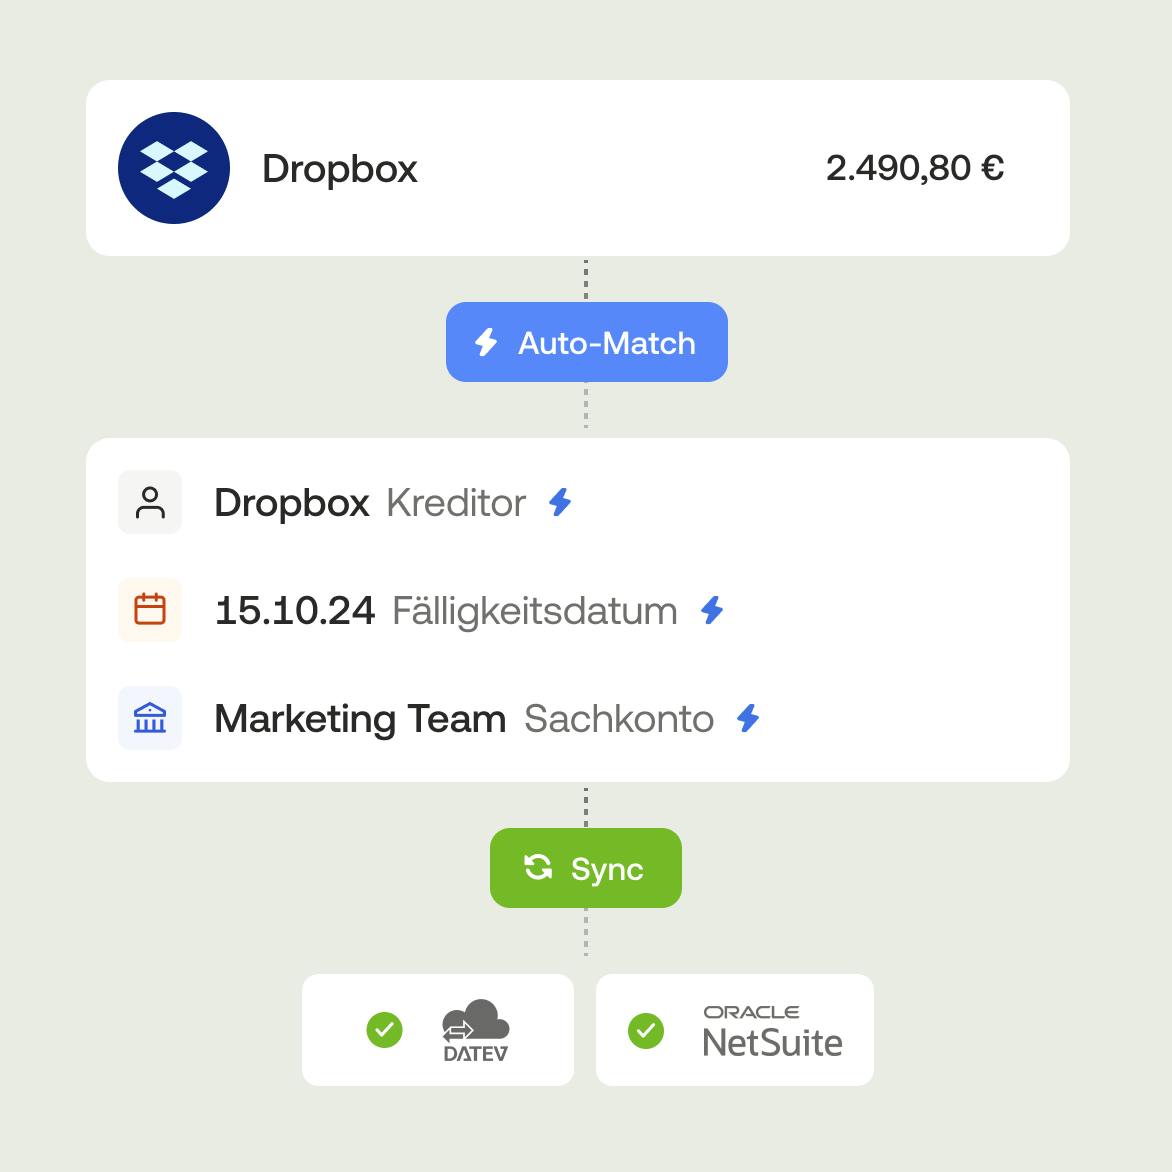This screenshot has height=1172, width=1172.
Task: Select the Dropbox Kreditor name text
Action: pos(292,503)
